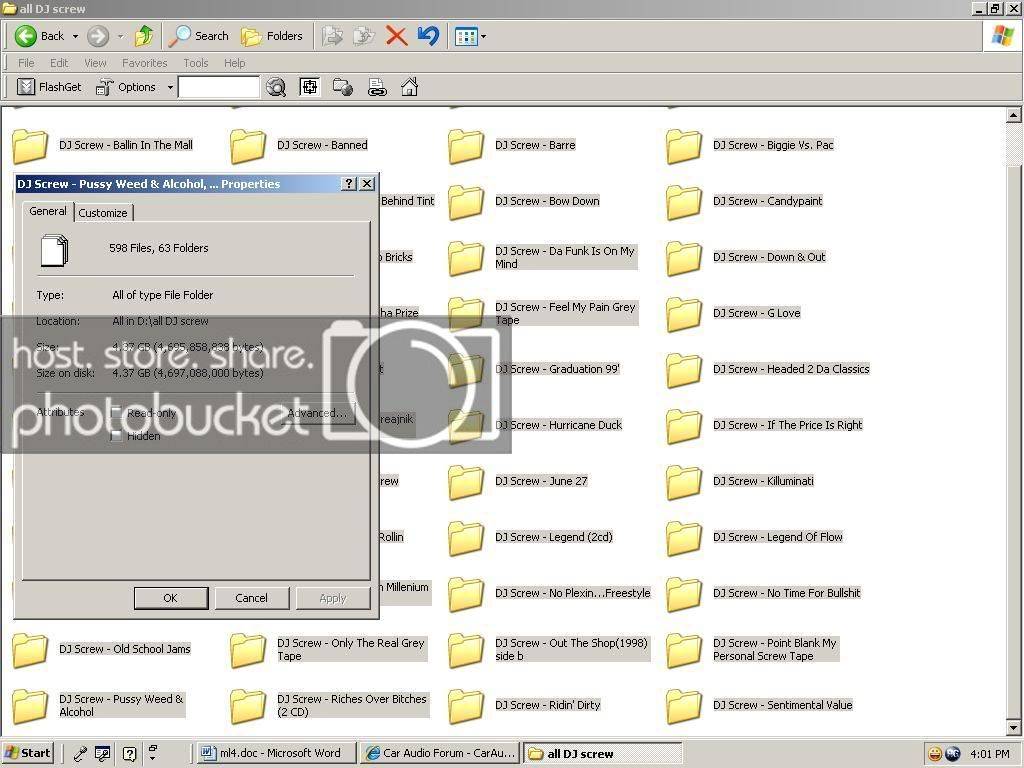Image resolution: width=1024 pixels, height=768 pixels.
Task: Click the blue Undo arrow icon
Action: click(428, 36)
